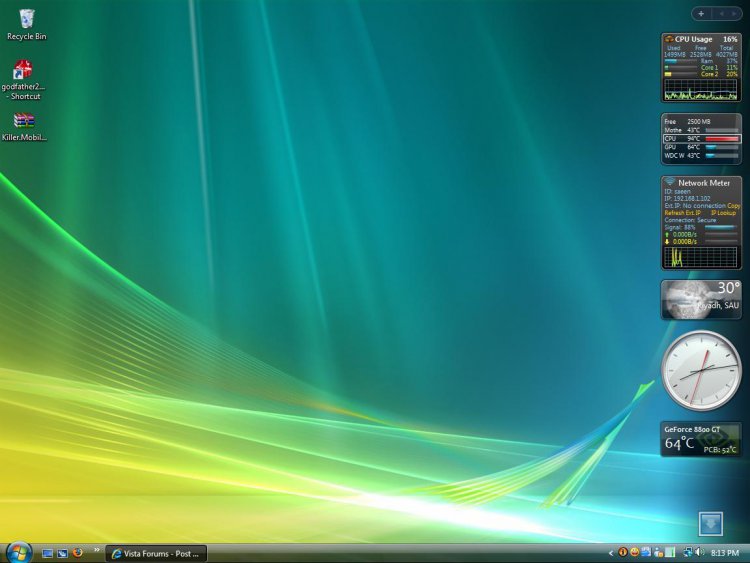Click the CPU usage history graph
Image resolution: width=750 pixels, height=563 pixels.
(x=701, y=90)
